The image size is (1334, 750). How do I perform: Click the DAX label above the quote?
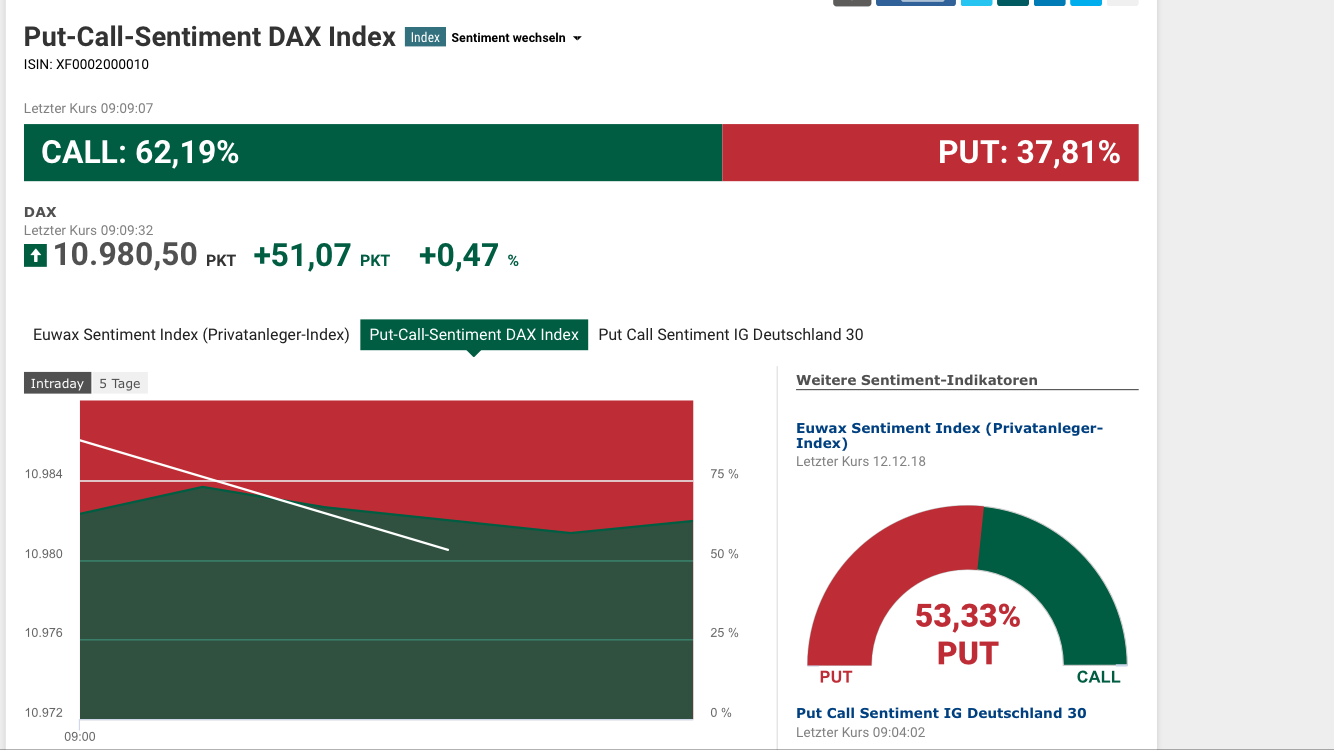tap(40, 212)
